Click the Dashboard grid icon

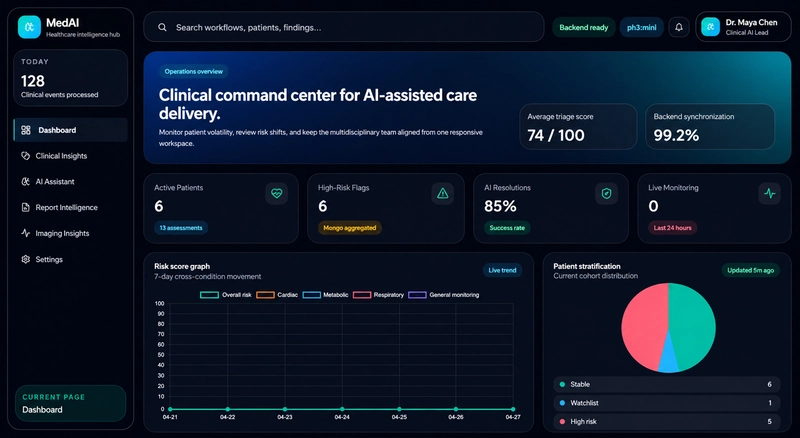26,130
